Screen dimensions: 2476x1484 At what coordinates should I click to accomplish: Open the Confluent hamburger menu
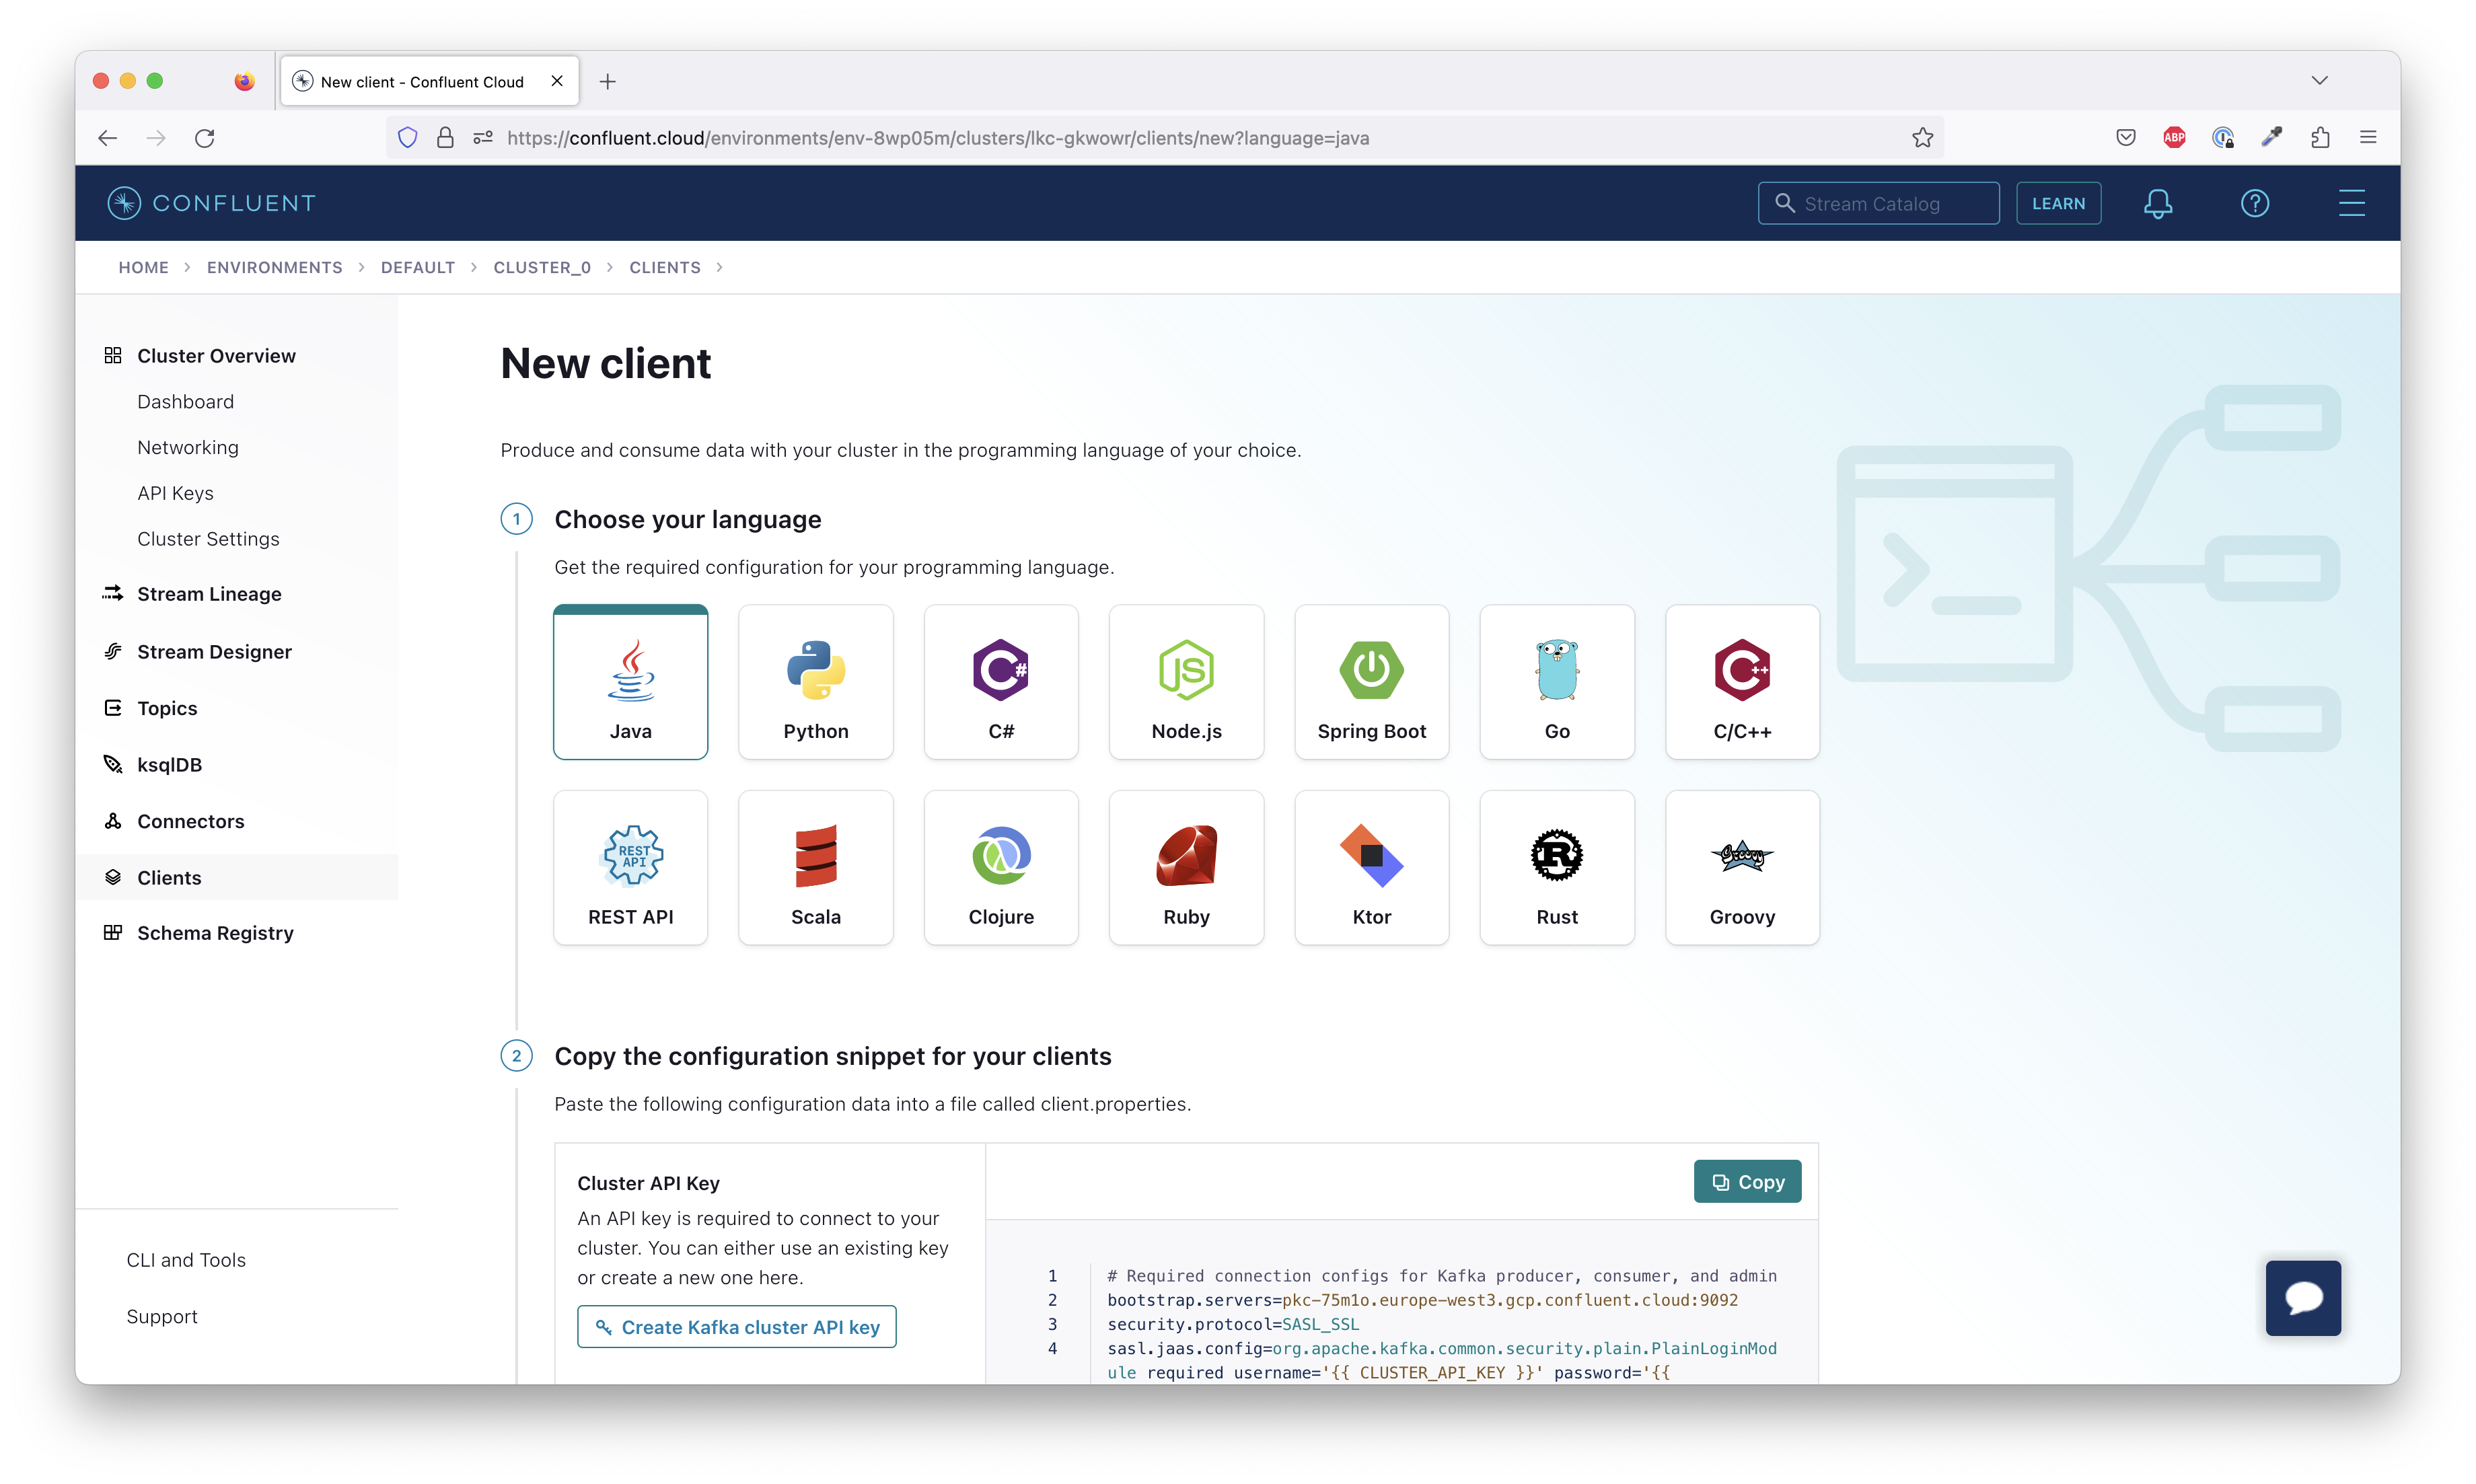tap(2351, 204)
